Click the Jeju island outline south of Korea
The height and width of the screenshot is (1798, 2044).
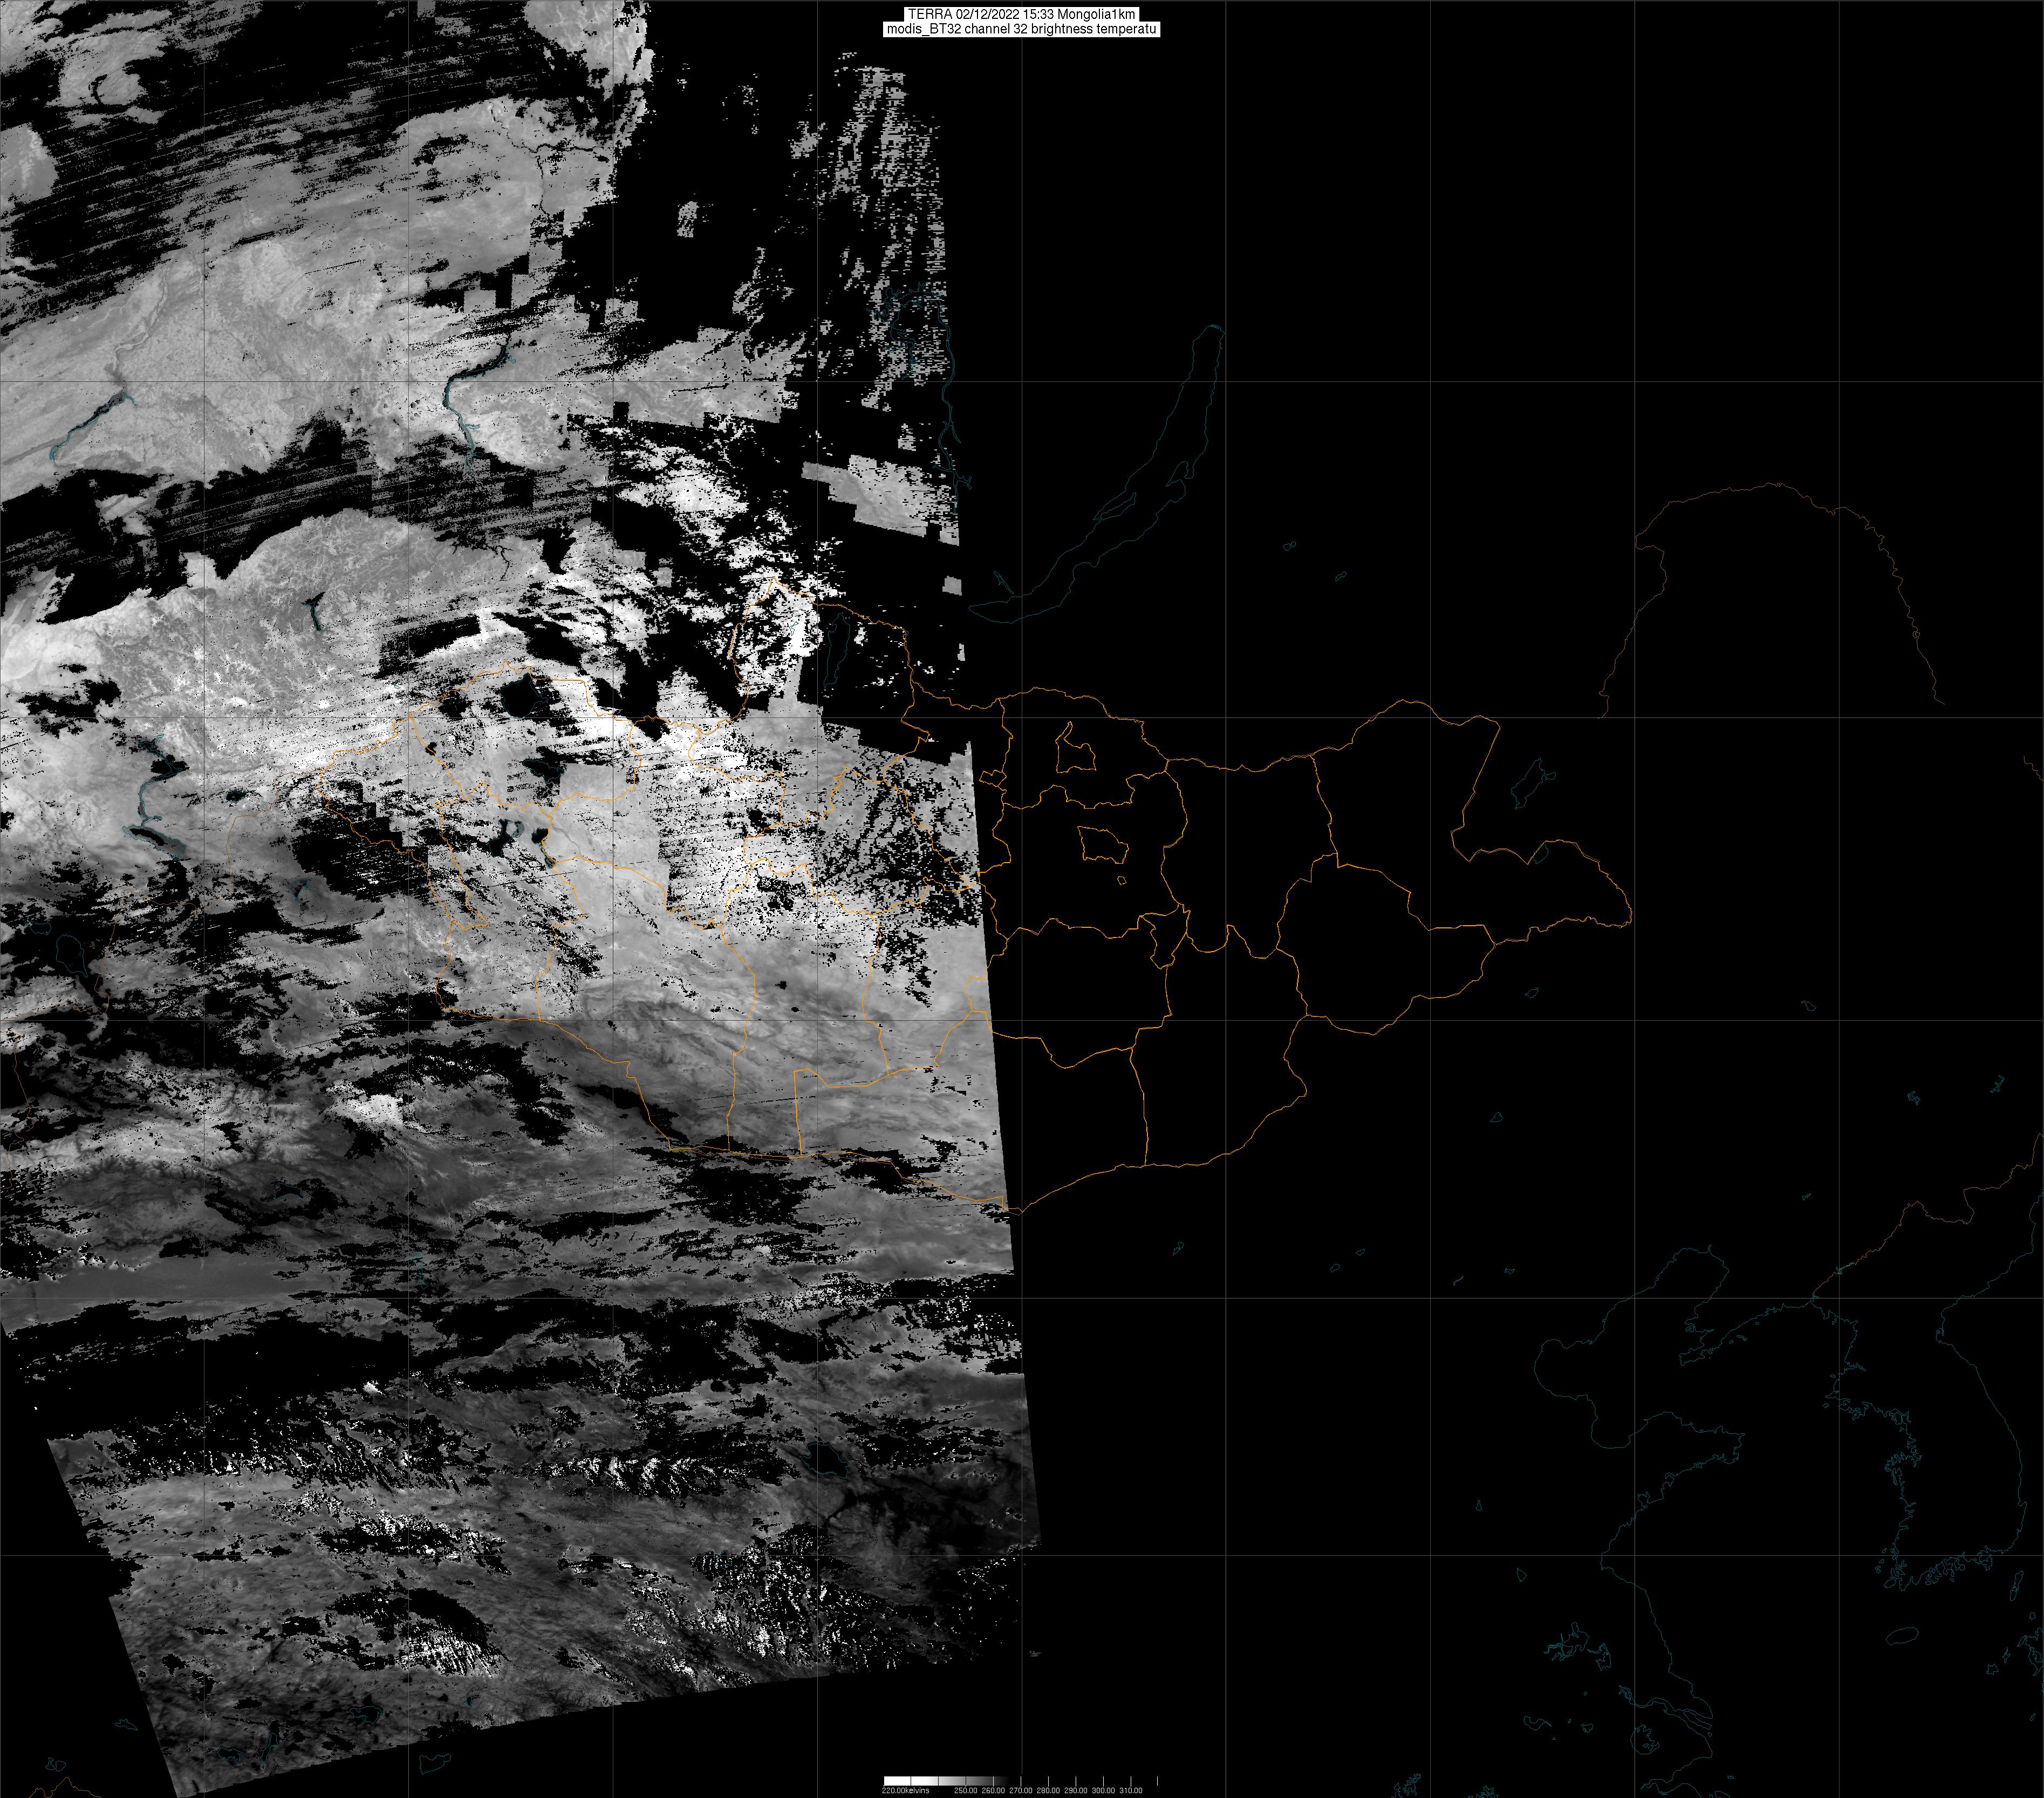click(x=1901, y=1637)
